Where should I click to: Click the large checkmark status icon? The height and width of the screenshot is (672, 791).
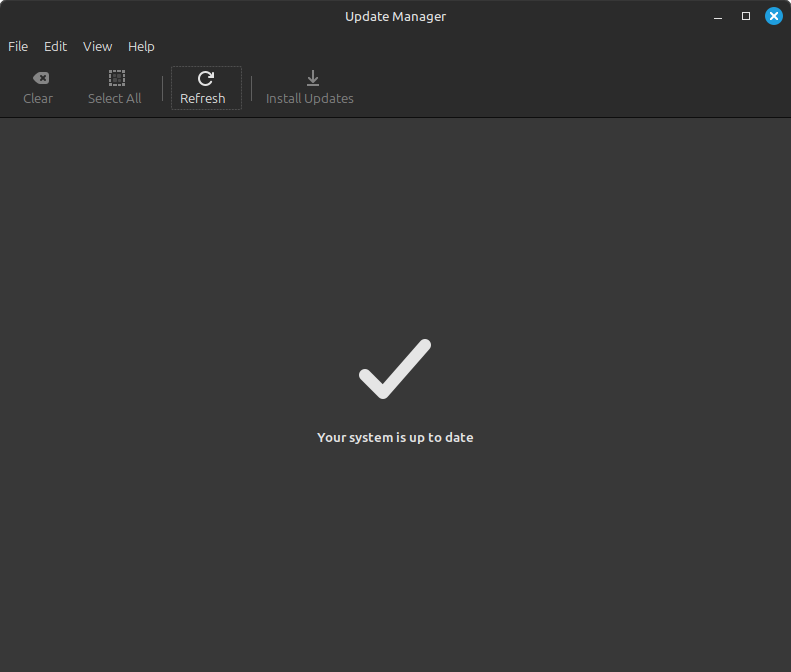(x=395, y=369)
